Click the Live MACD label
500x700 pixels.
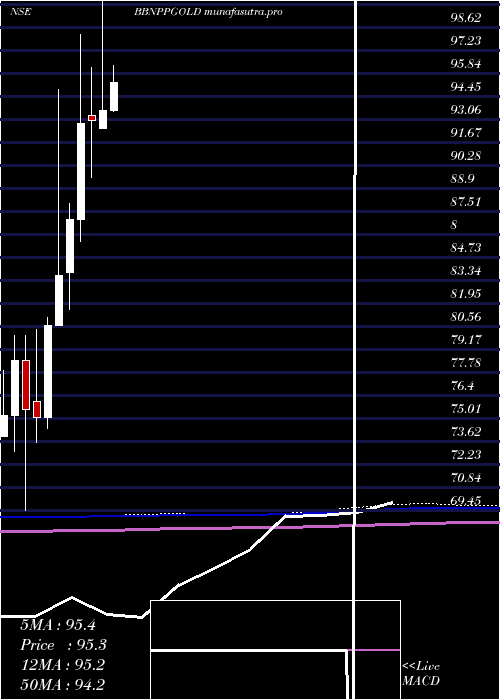click(421, 674)
